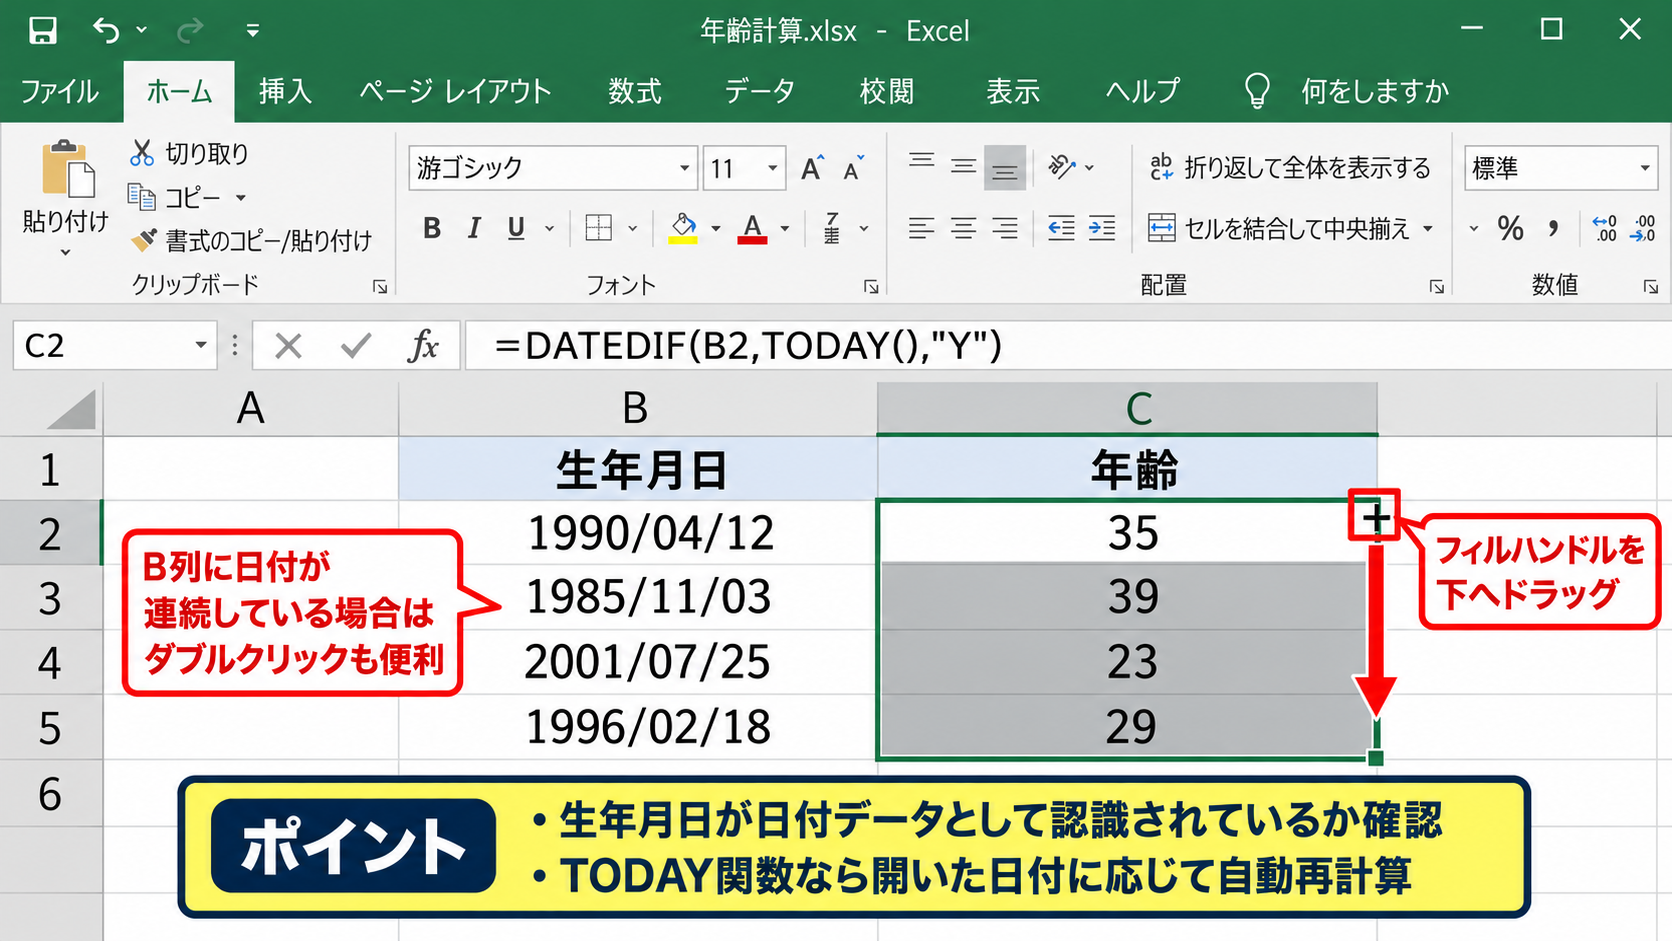Toggle bottom vertical alignment
Screen dimensions: 1672x941
coord(1005,168)
